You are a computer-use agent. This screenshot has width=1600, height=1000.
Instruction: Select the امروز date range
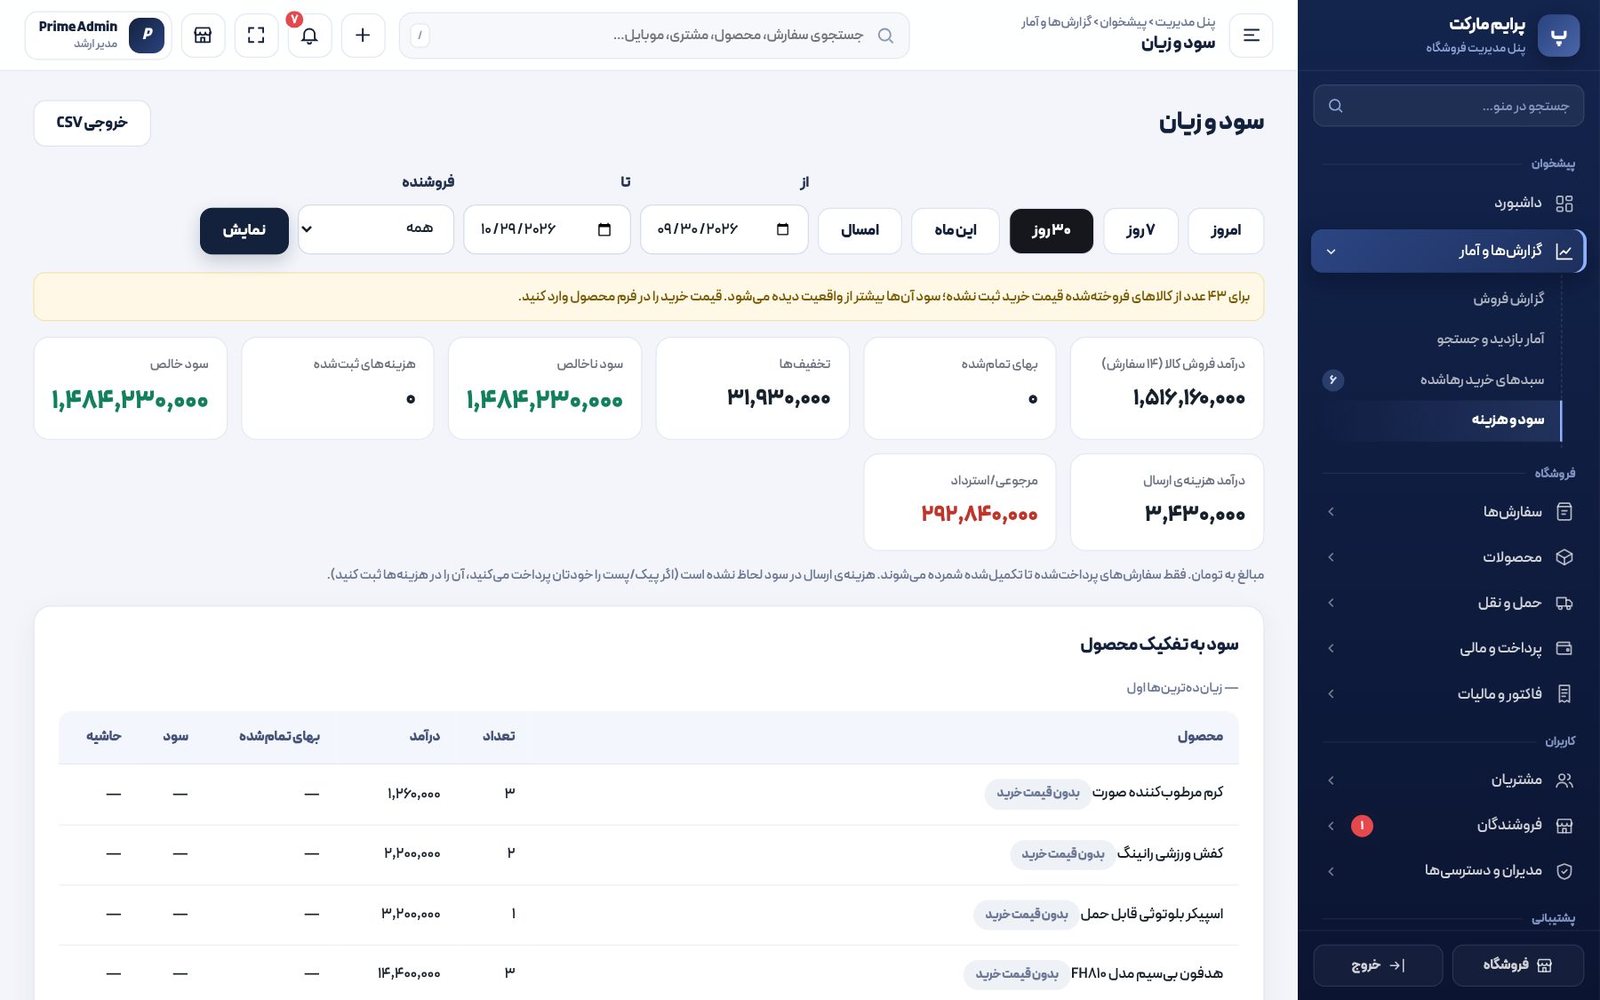click(x=1226, y=231)
